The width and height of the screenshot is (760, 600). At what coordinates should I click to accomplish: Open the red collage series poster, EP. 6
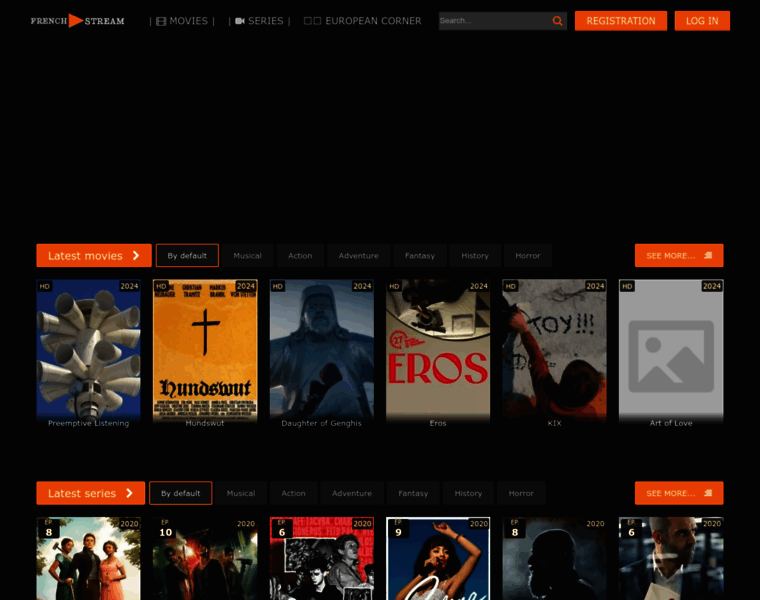322,558
